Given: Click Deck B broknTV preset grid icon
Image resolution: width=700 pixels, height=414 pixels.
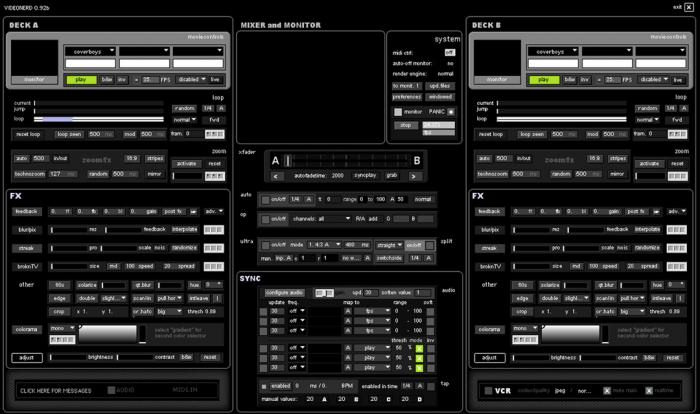Looking at the screenshot, I should (x=676, y=267).
